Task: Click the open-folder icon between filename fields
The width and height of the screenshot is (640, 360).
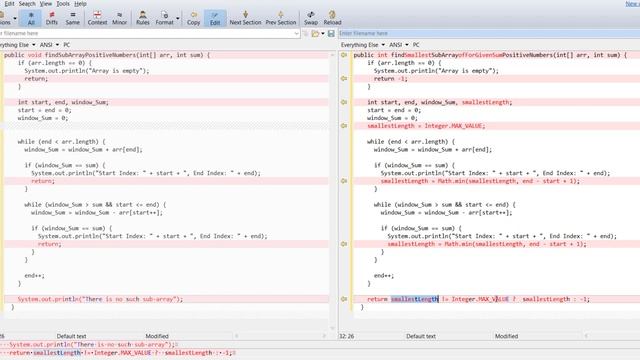Action: [315, 33]
